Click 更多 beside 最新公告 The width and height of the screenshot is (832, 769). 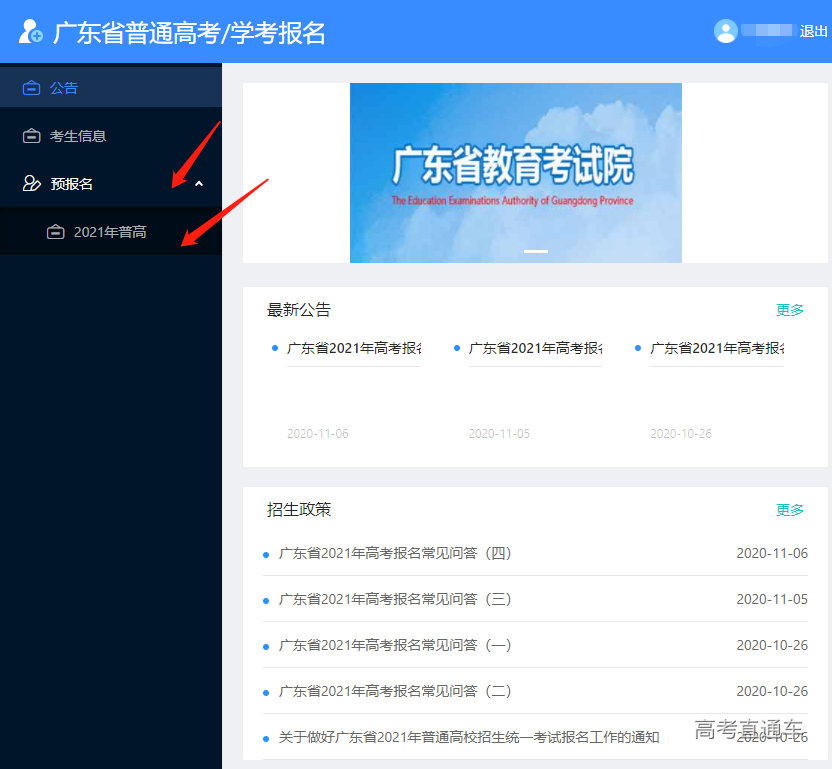tap(789, 310)
